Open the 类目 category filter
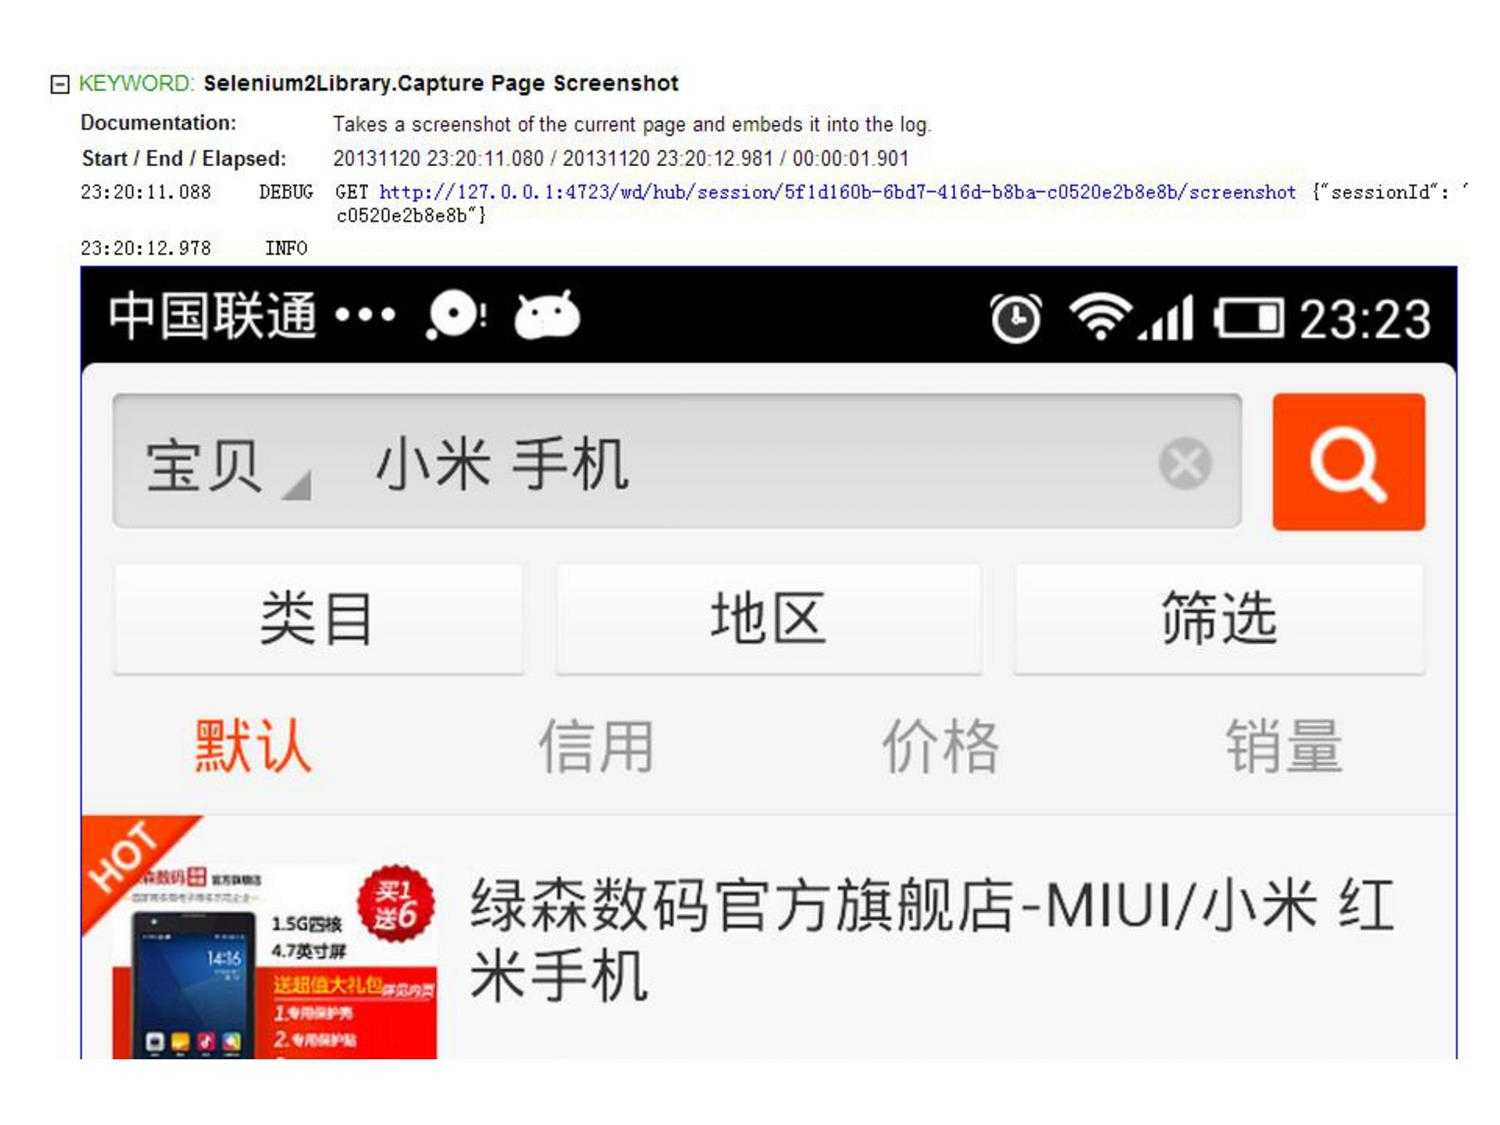This screenshot has width=1500, height=1125. click(318, 618)
